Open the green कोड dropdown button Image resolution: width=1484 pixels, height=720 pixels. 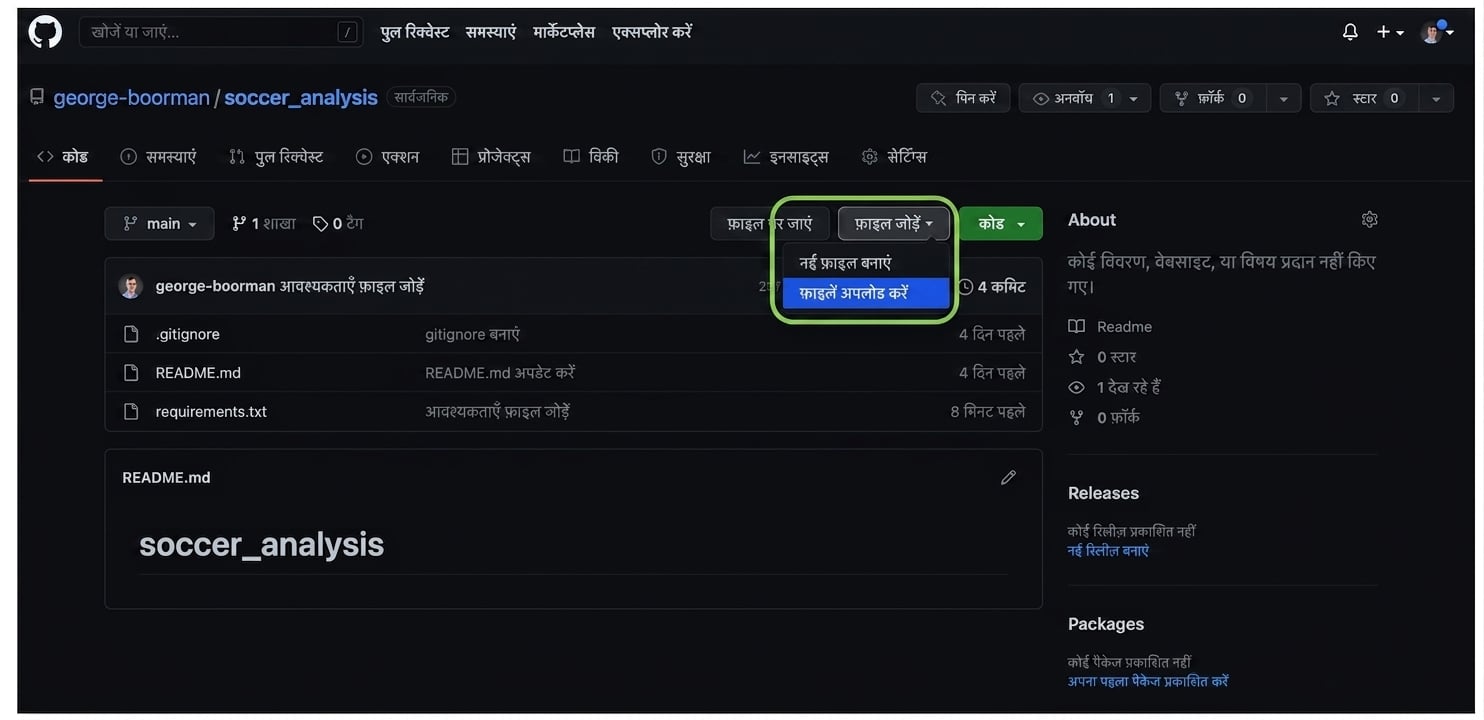(1000, 224)
